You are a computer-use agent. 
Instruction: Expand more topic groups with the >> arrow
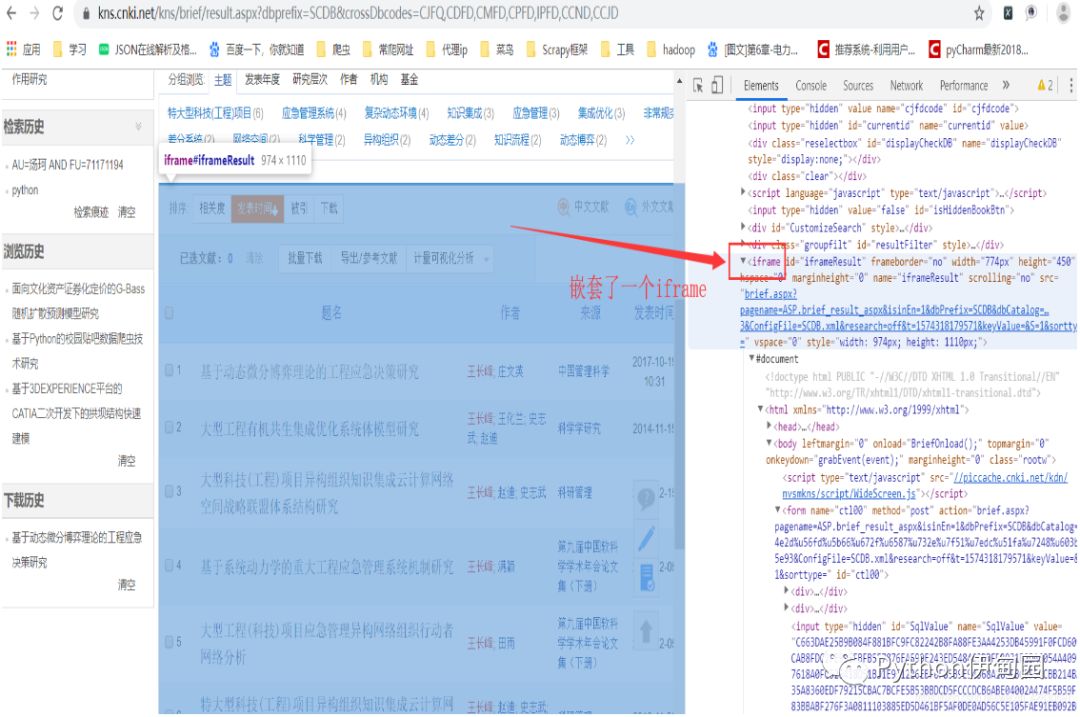[630, 140]
